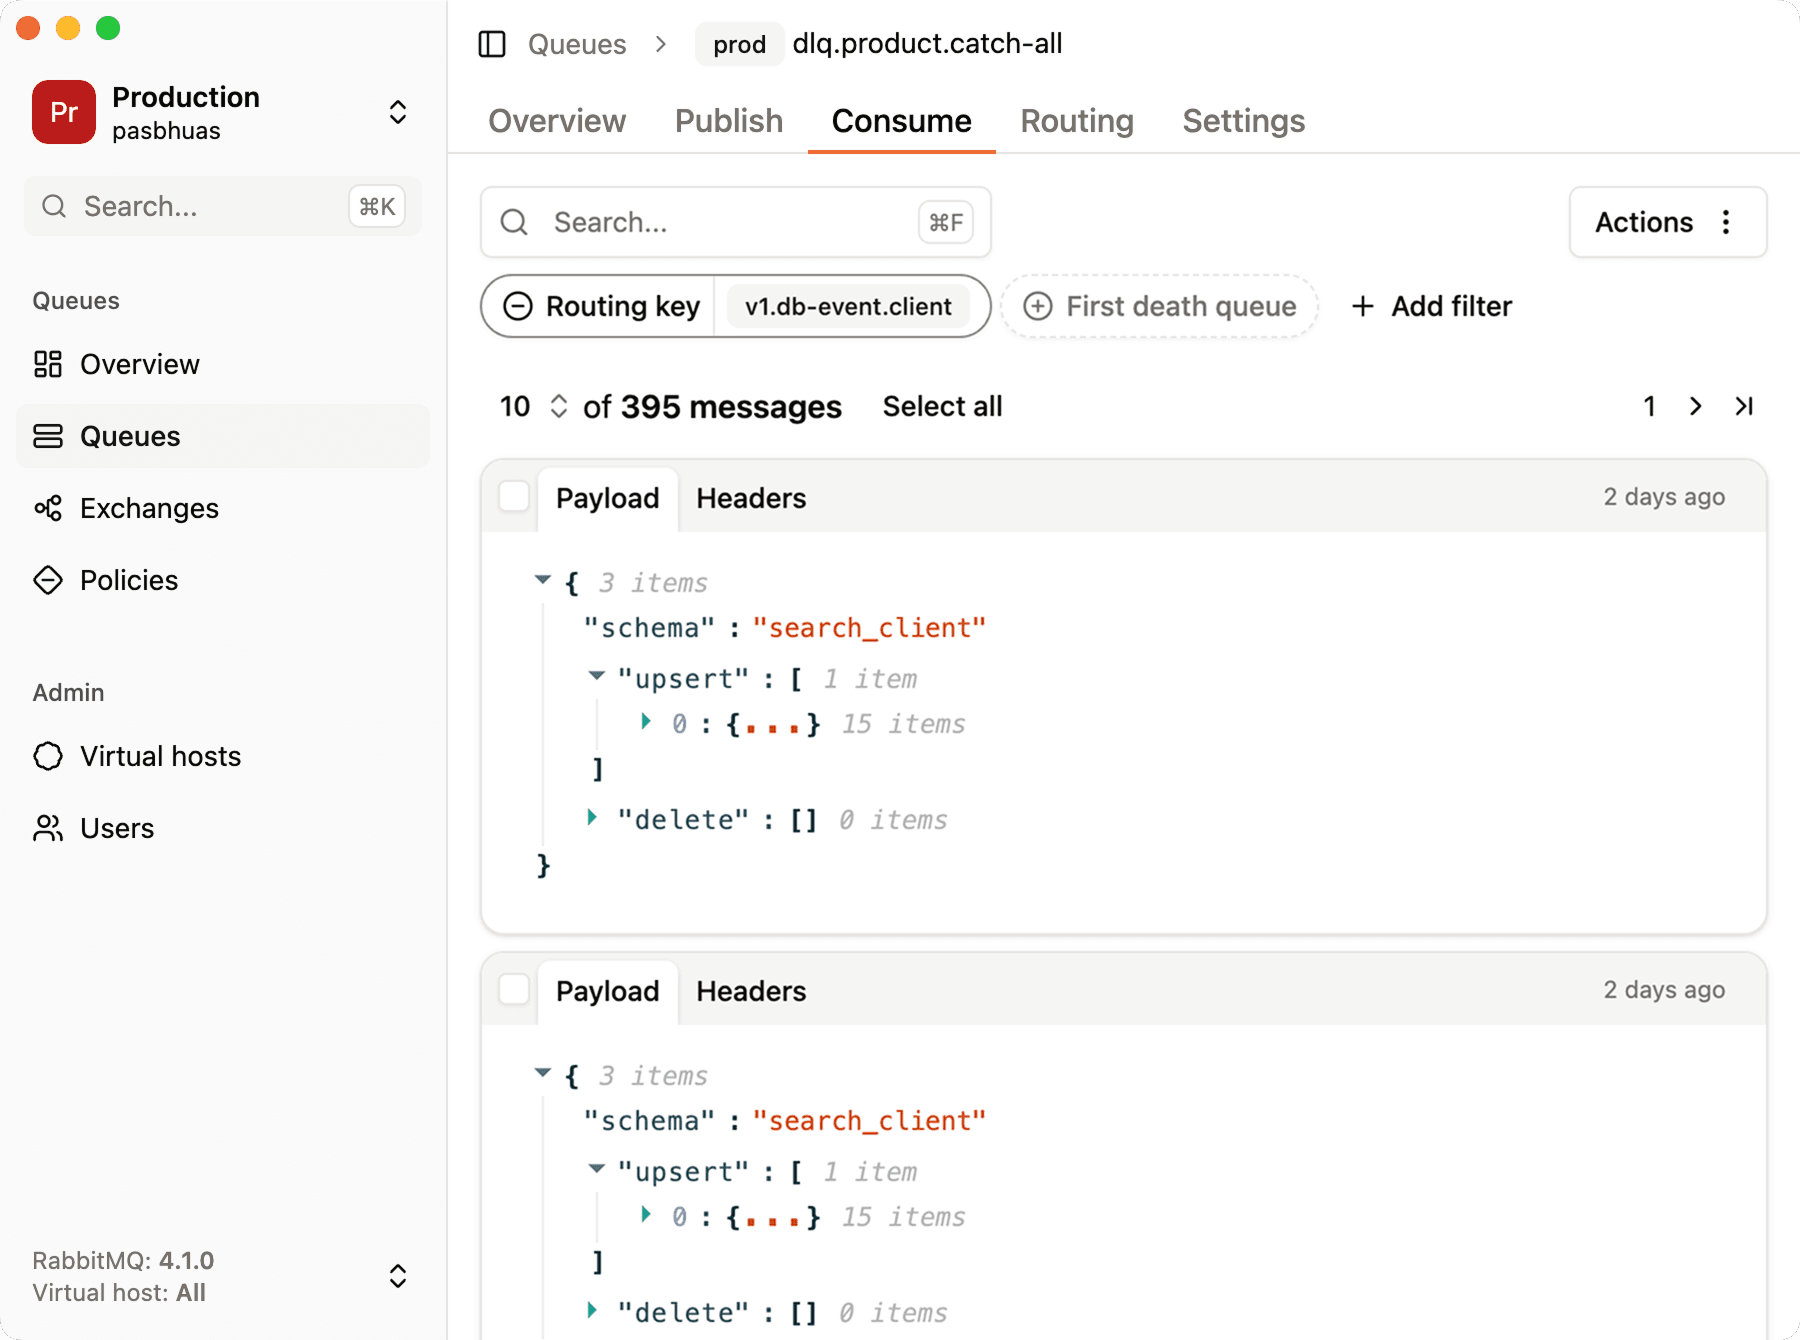The height and width of the screenshot is (1340, 1800).
Task: Check the first message's selection checkbox
Action: tap(513, 495)
